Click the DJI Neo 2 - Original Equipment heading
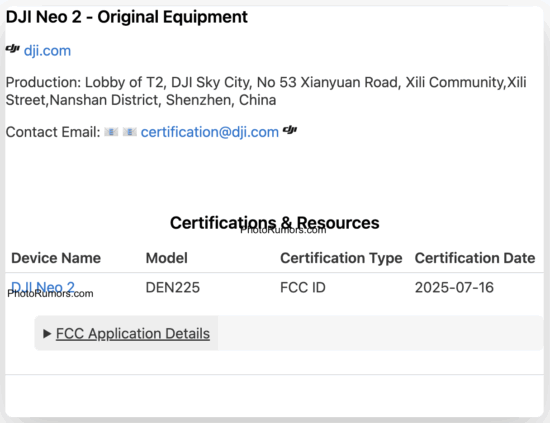 coord(127,17)
